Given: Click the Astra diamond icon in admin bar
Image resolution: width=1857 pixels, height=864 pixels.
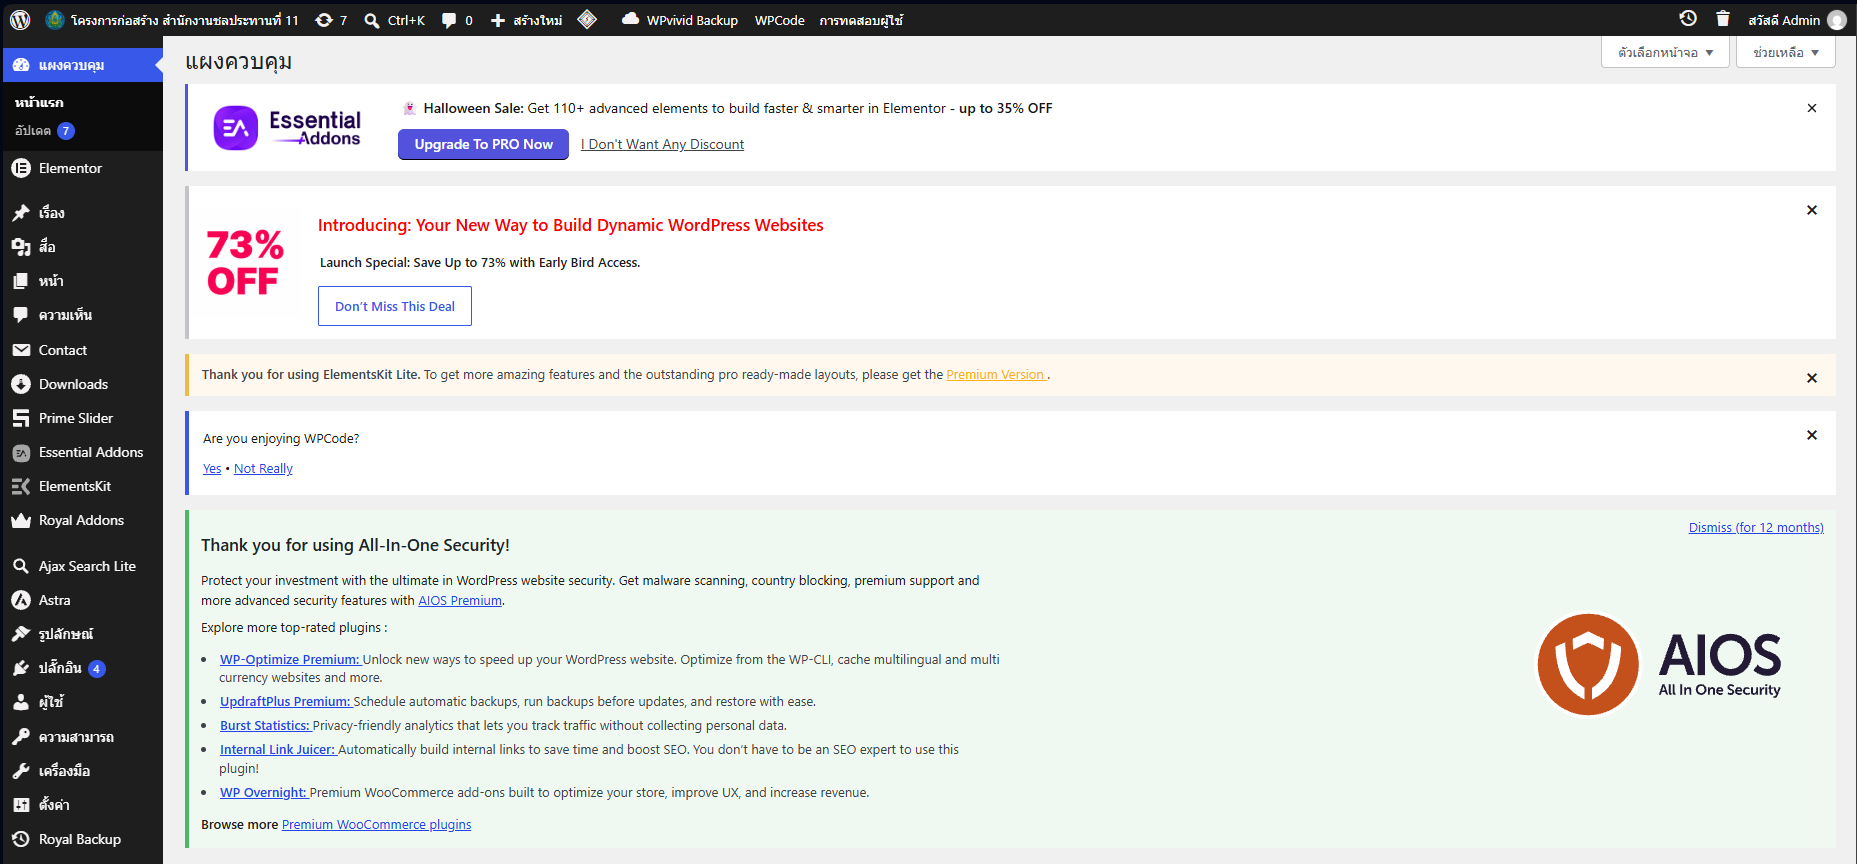Looking at the screenshot, I should click(x=587, y=20).
